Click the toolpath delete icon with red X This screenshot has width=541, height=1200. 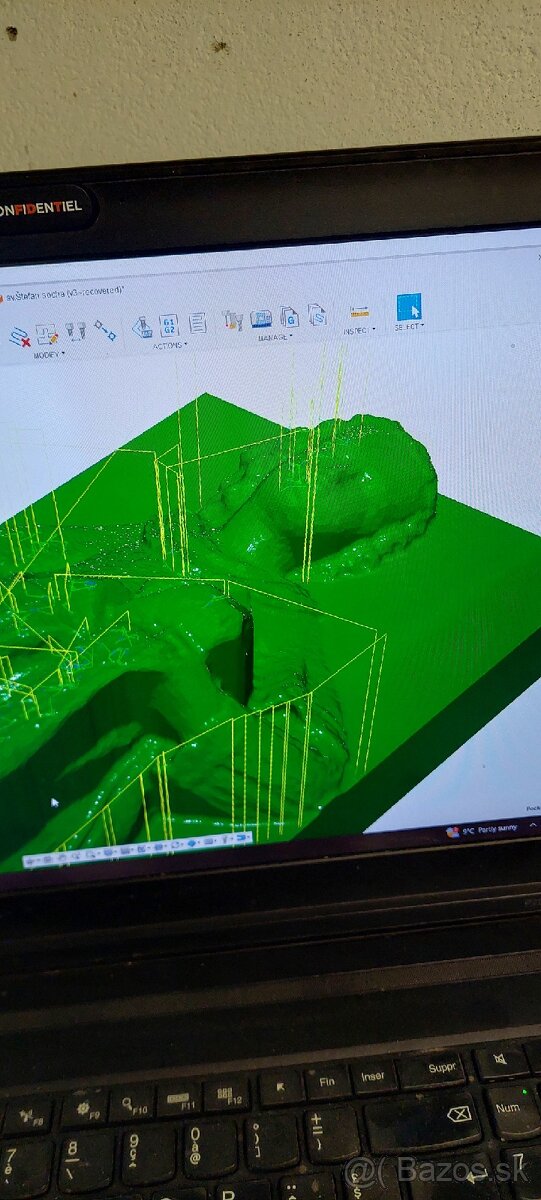click(19, 338)
